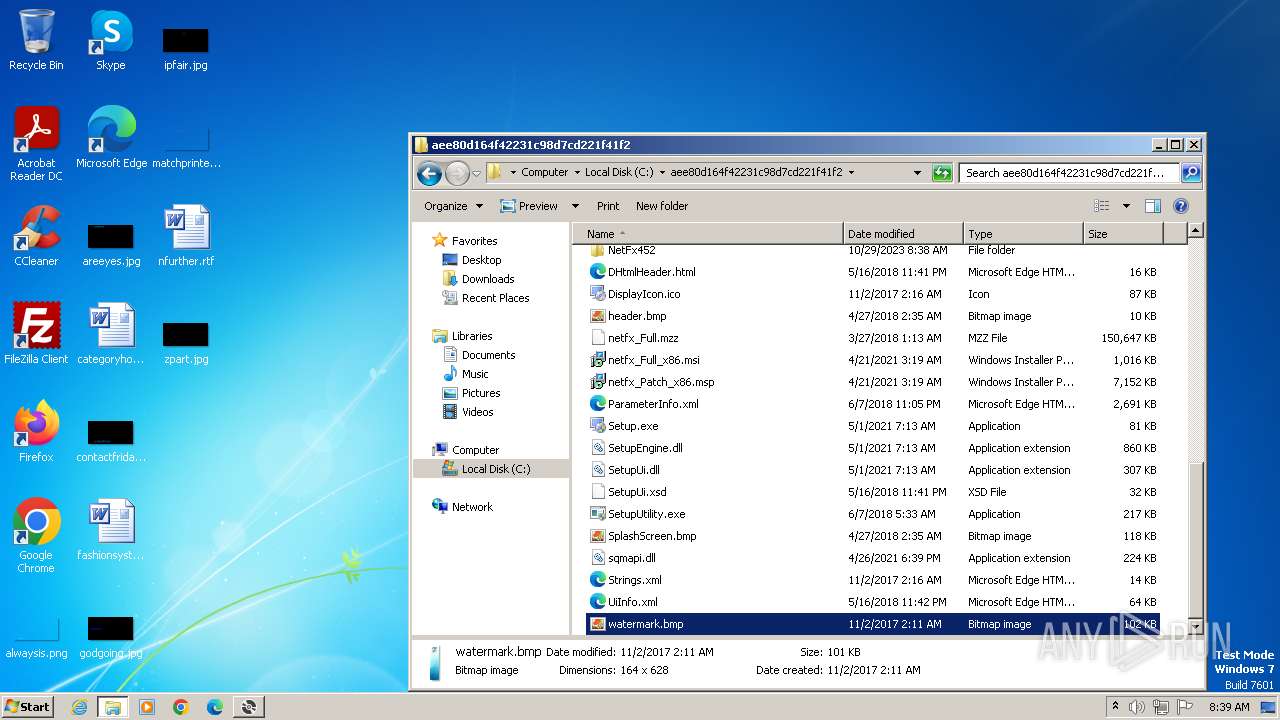The height and width of the screenshot is (720, 1280).
Task: Open the CCleaner desktop shortcut
Action: coord(36,237)
